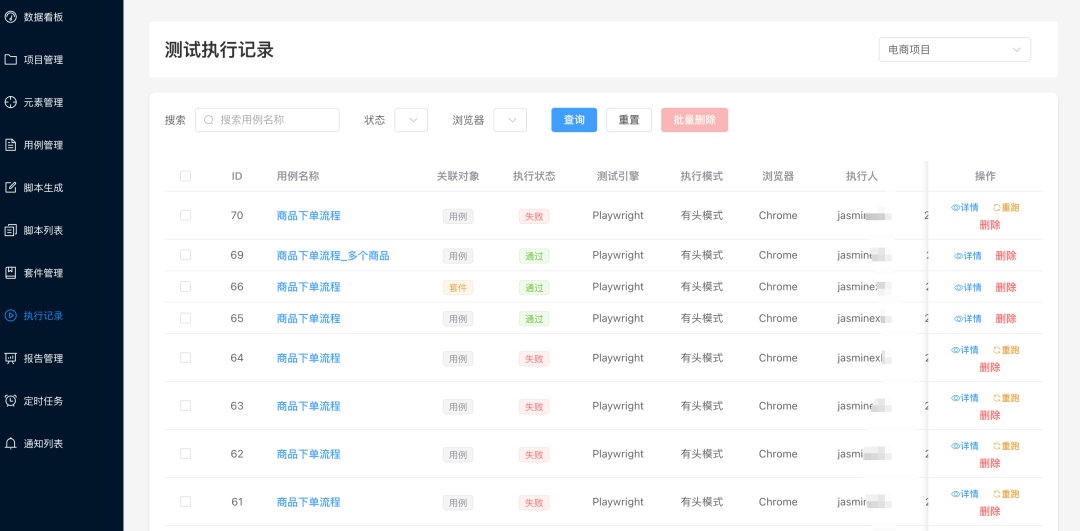Image resolution: width=1080 pixels, height=531 pixels.
Task: Delete record 61
Action: point(990,512)
